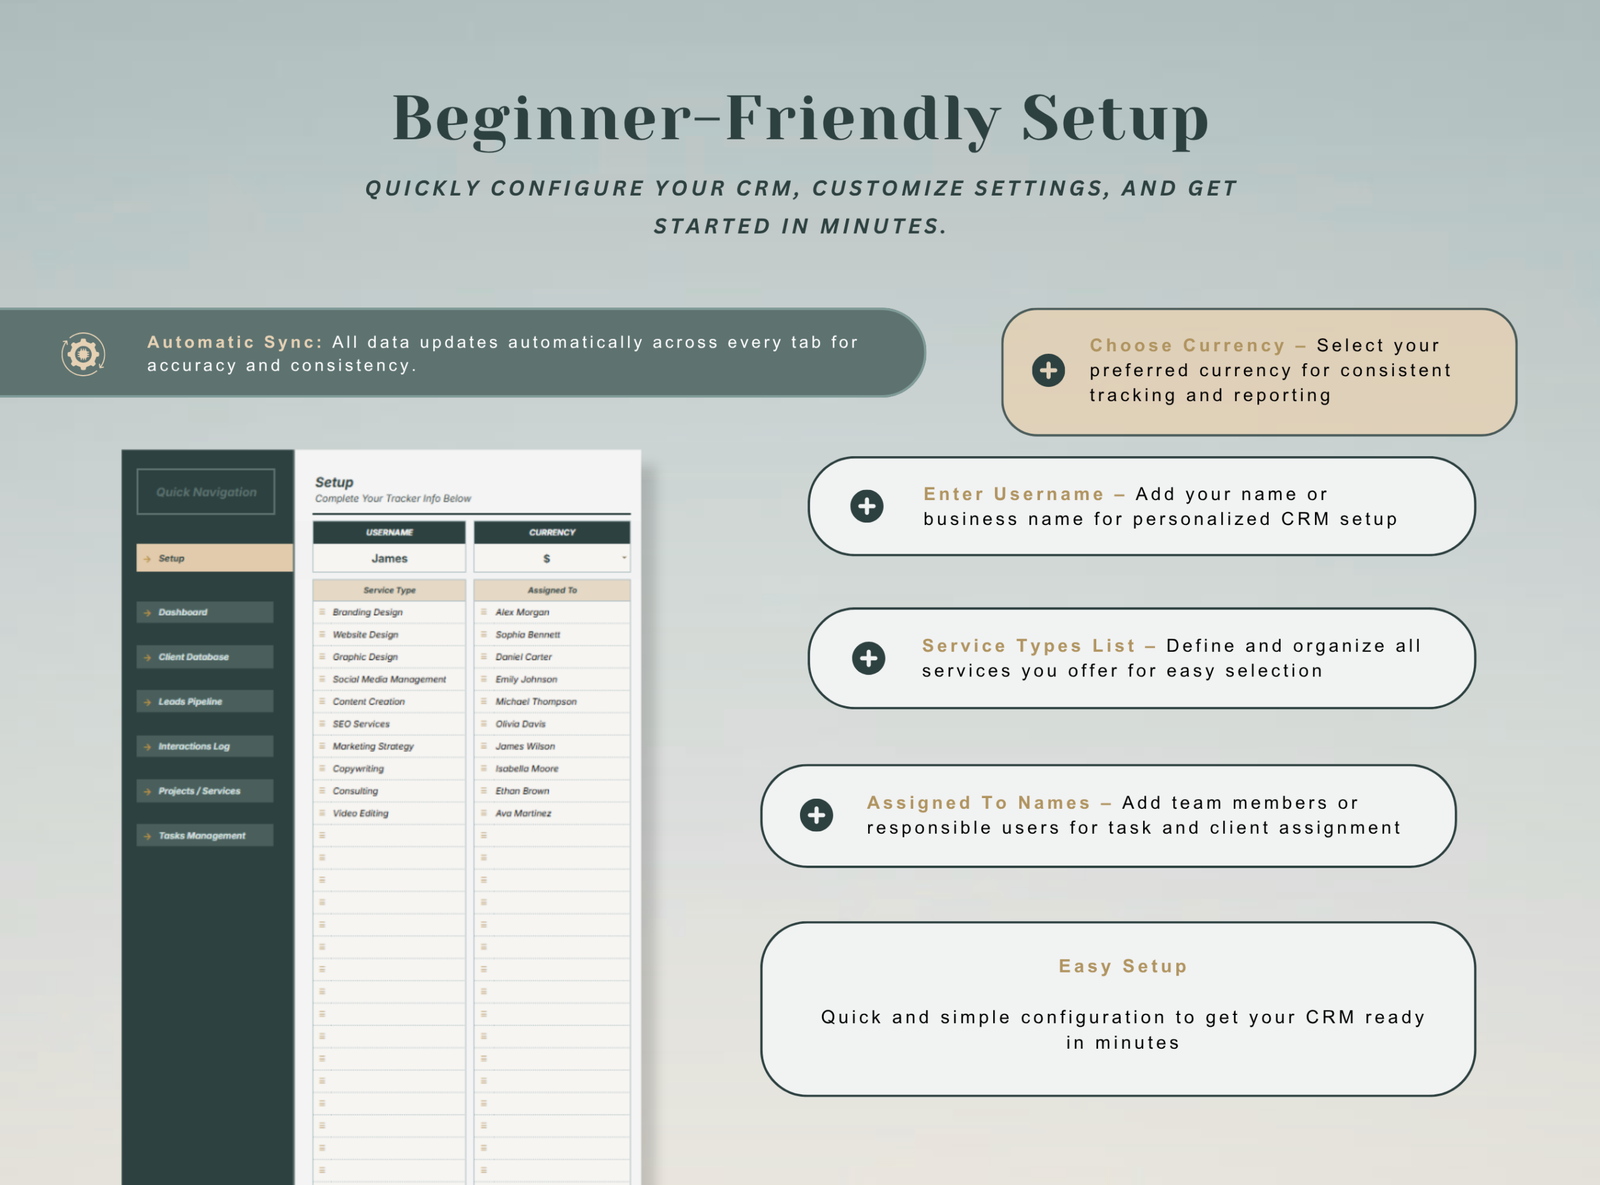Open the Dashboard navigation tab

(205, 612)
